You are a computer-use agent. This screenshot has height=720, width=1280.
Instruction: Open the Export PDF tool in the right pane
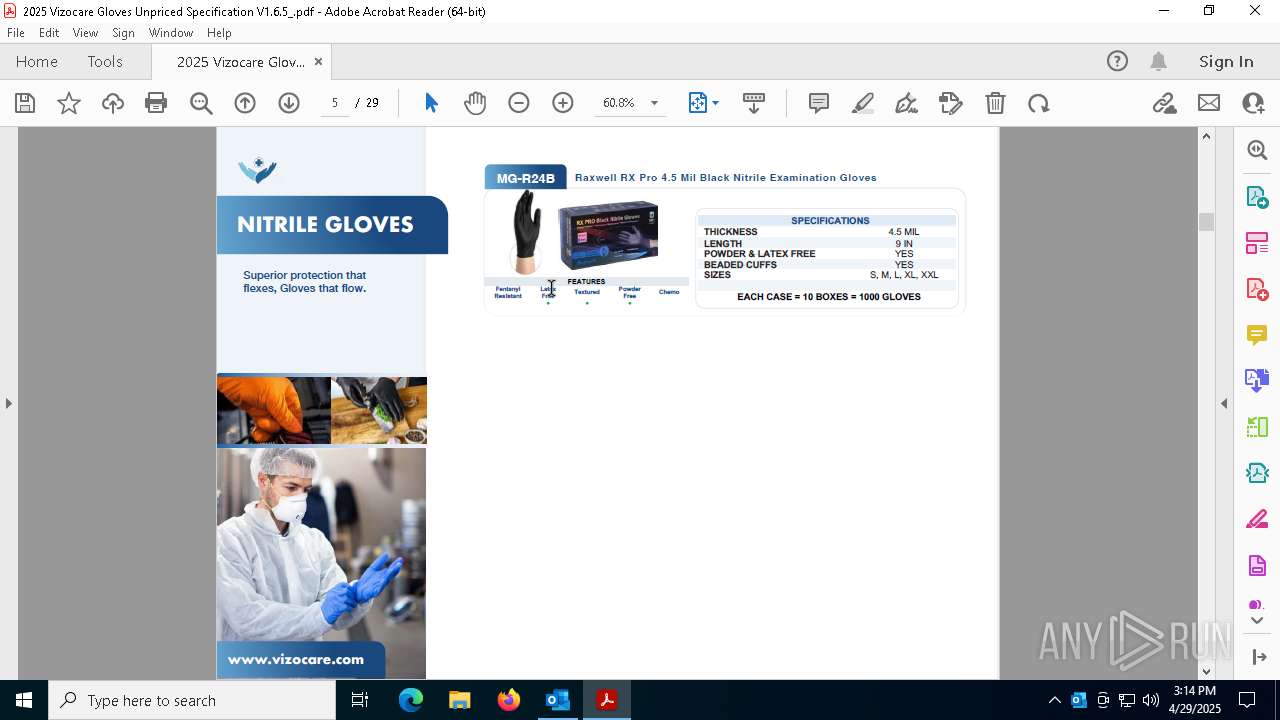(1257, 197)
